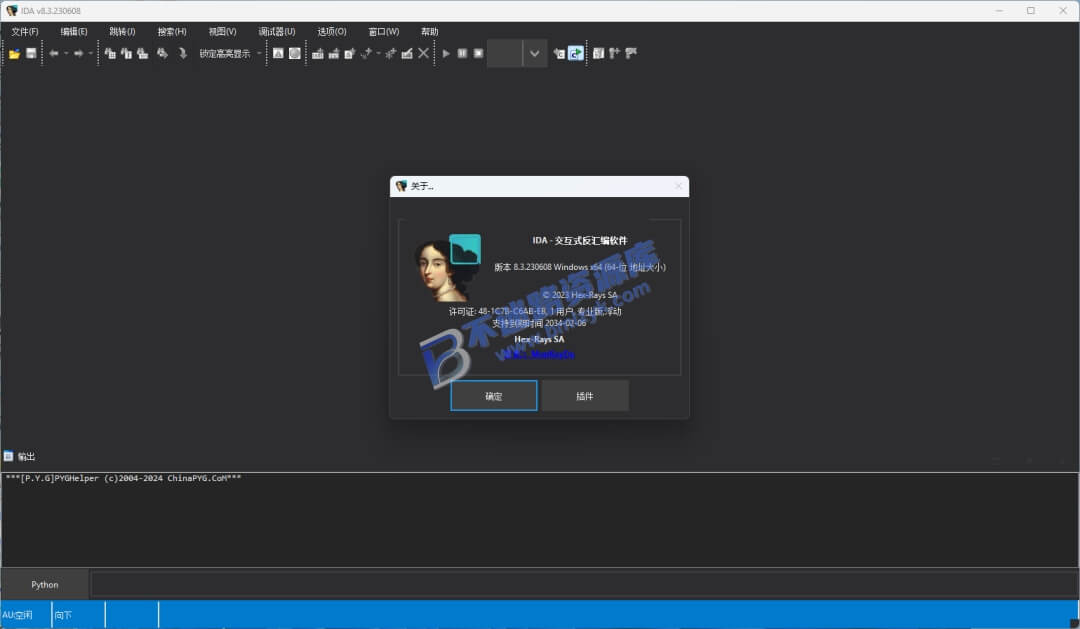Toggle the highlighted green-arrow C icon
This screenshot has height=629, width=1080.
576,53
